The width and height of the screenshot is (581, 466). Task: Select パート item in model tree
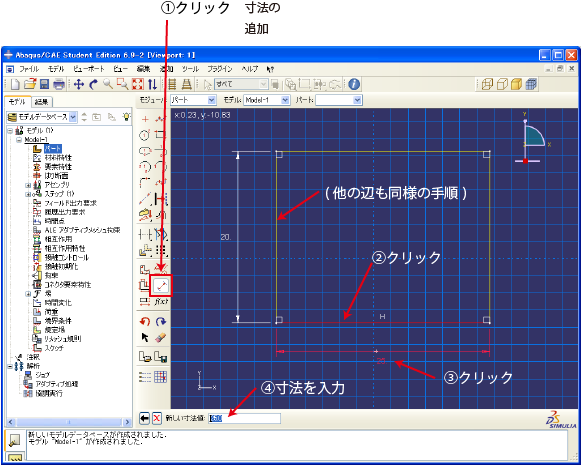[53, 149]
